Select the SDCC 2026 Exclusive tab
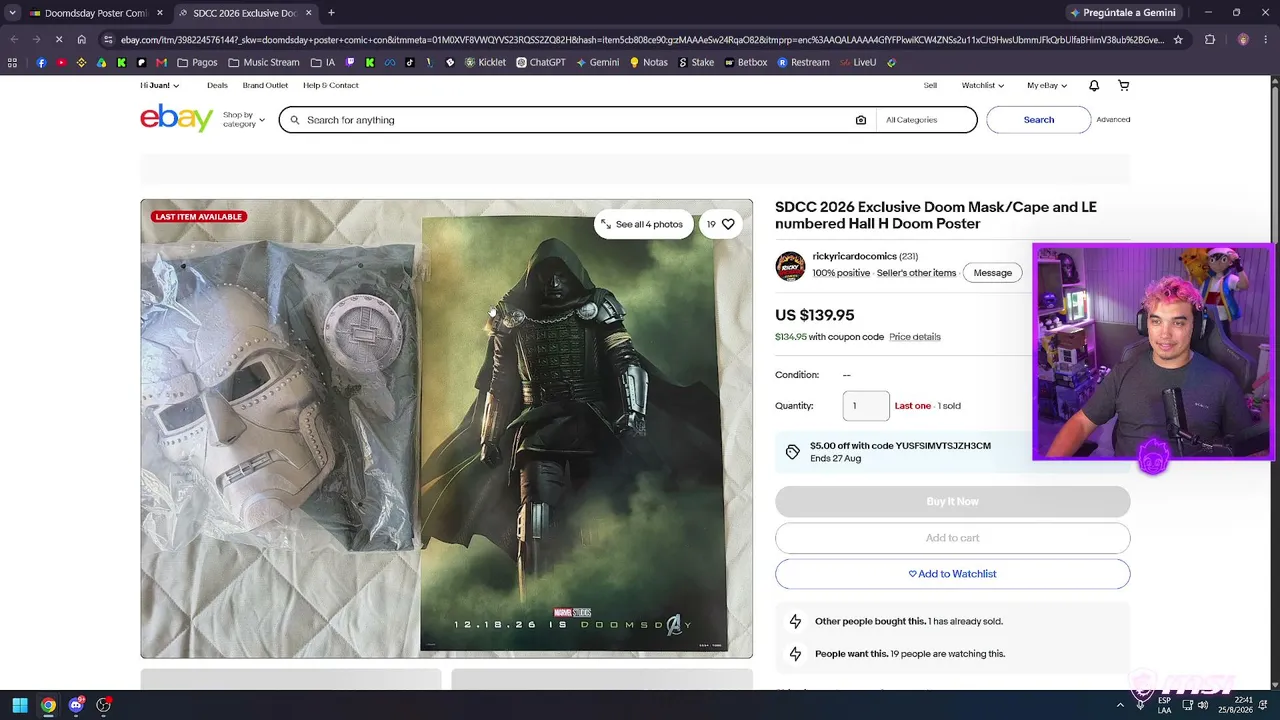The width and height of the screenshot is (1280, 720). 245,13
